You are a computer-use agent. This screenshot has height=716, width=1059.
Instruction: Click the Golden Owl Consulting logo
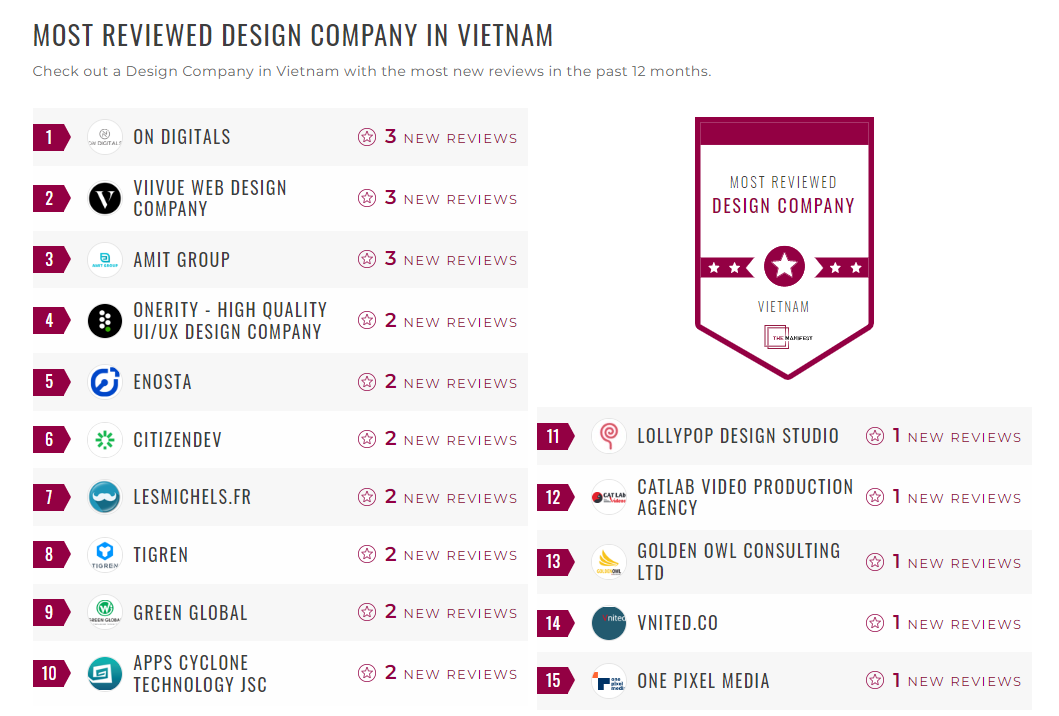[609, 562]
